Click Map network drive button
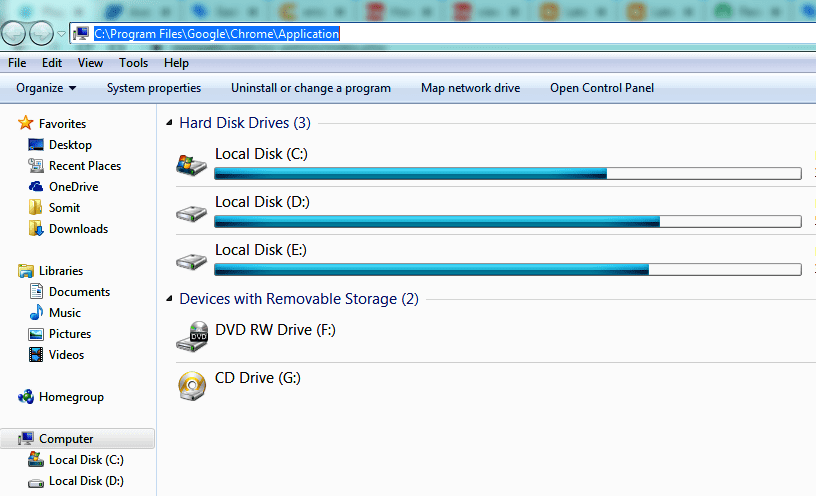This screenshot has width=816, height=496. coord(470,88)
